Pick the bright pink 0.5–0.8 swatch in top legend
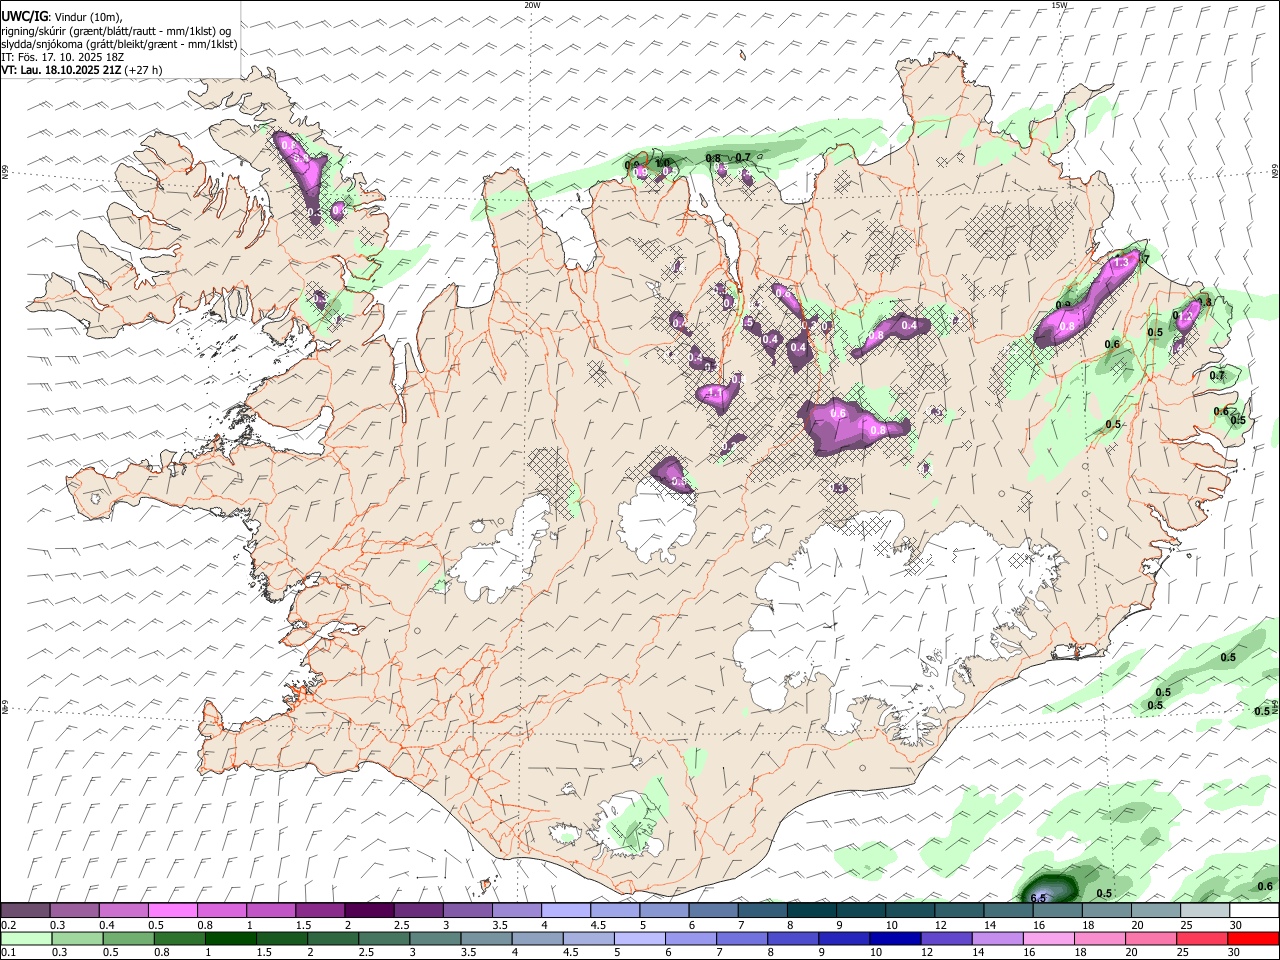The height and width of the screenshot is (960, 1280). pos(172,911)
